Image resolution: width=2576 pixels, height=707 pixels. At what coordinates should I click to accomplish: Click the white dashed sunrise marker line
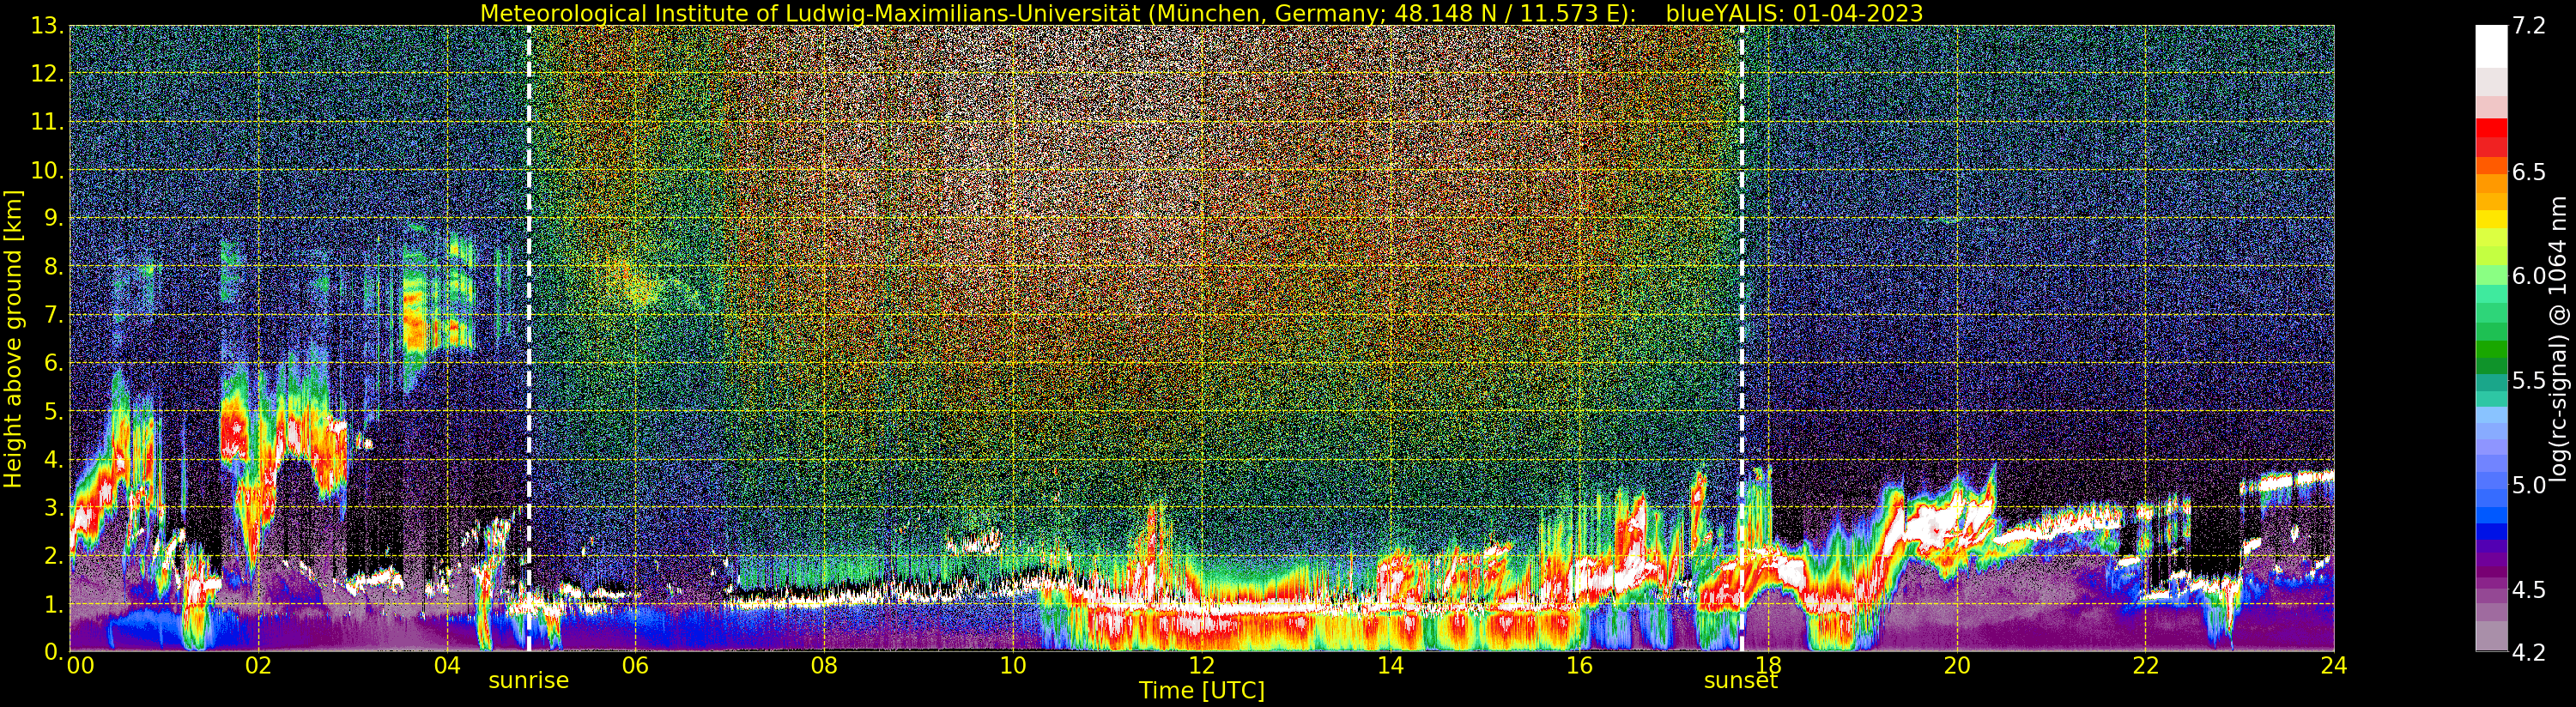click(x=528, y=339)
